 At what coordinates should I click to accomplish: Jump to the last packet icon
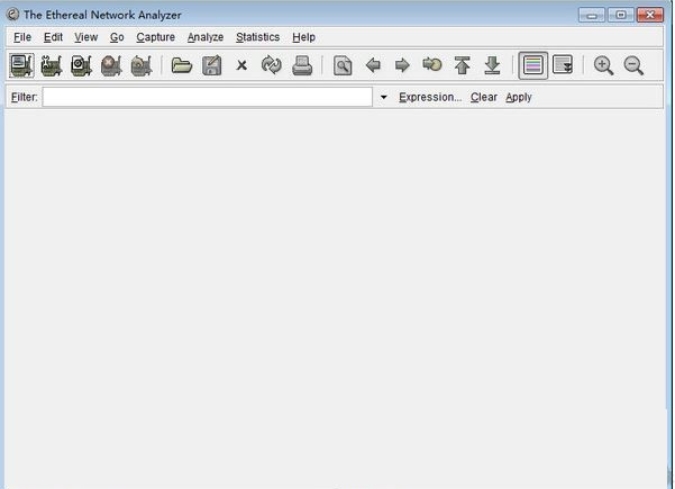tap(492, 65)
